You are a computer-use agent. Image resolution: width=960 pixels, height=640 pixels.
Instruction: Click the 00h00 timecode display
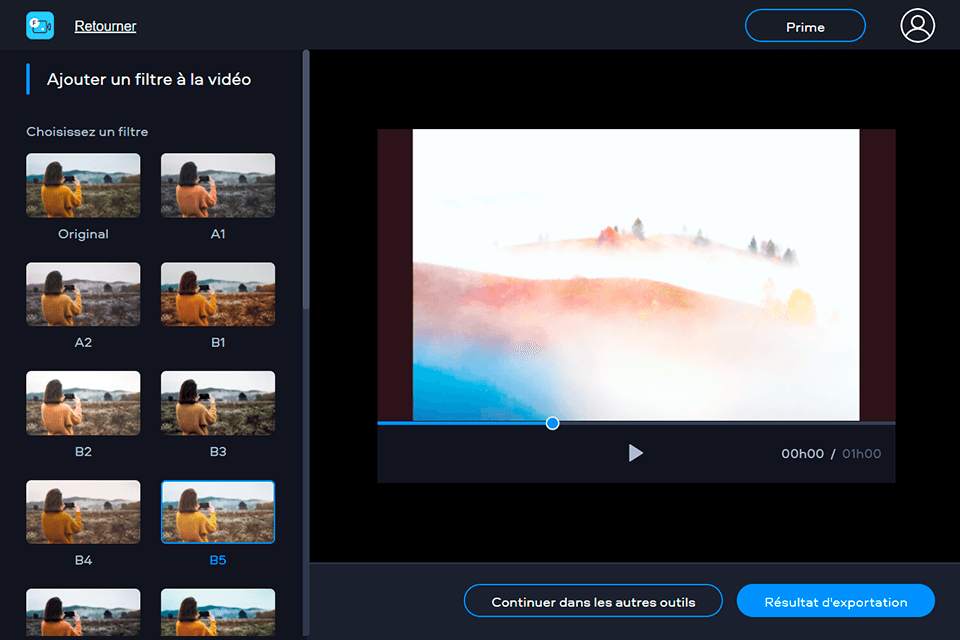pyautogui.click(x=802, y=453)
